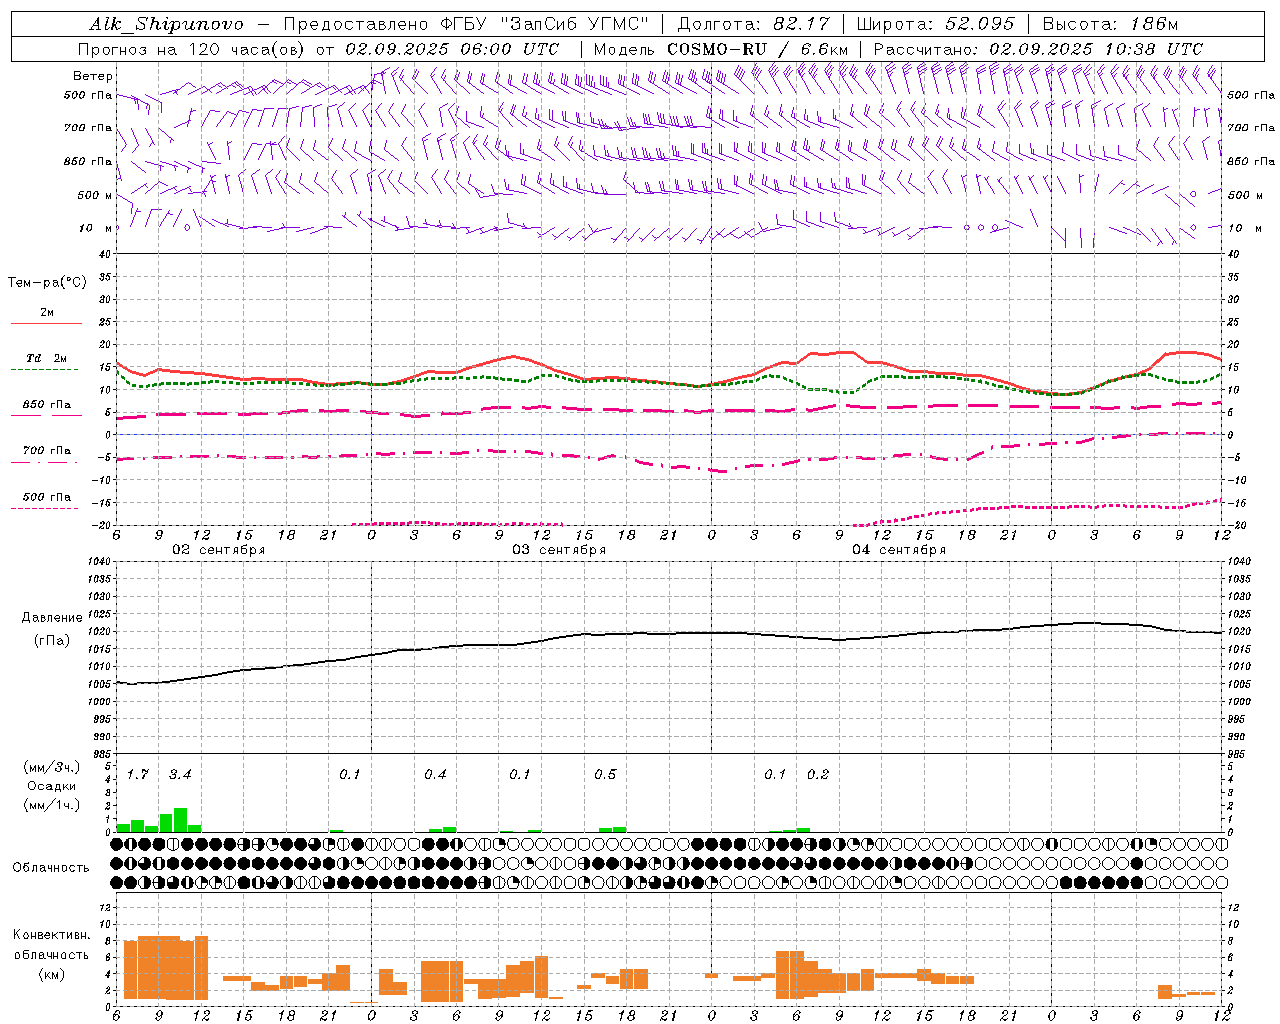This screenshot has height=1024, width=1280.
Task: Click the Конвективн. облачность label
Action: coord(51,945)
